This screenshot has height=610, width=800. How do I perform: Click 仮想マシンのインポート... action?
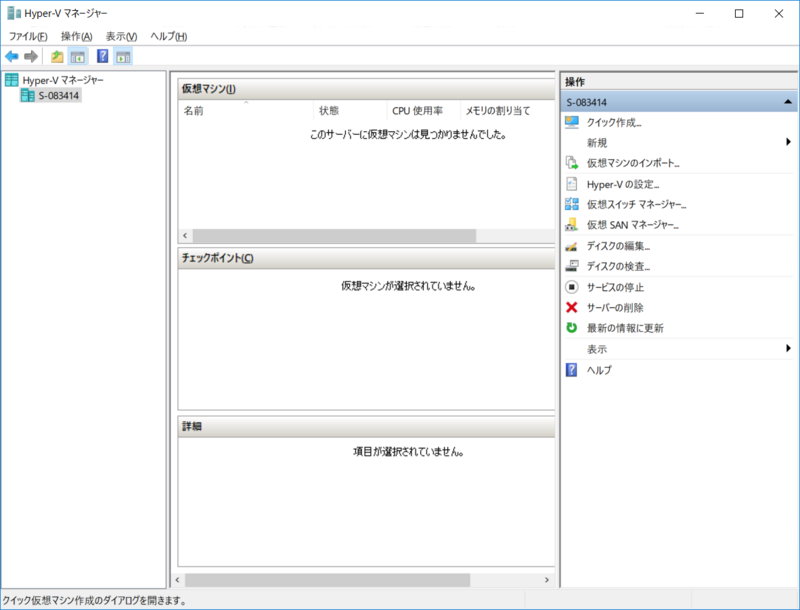(633, 163)
